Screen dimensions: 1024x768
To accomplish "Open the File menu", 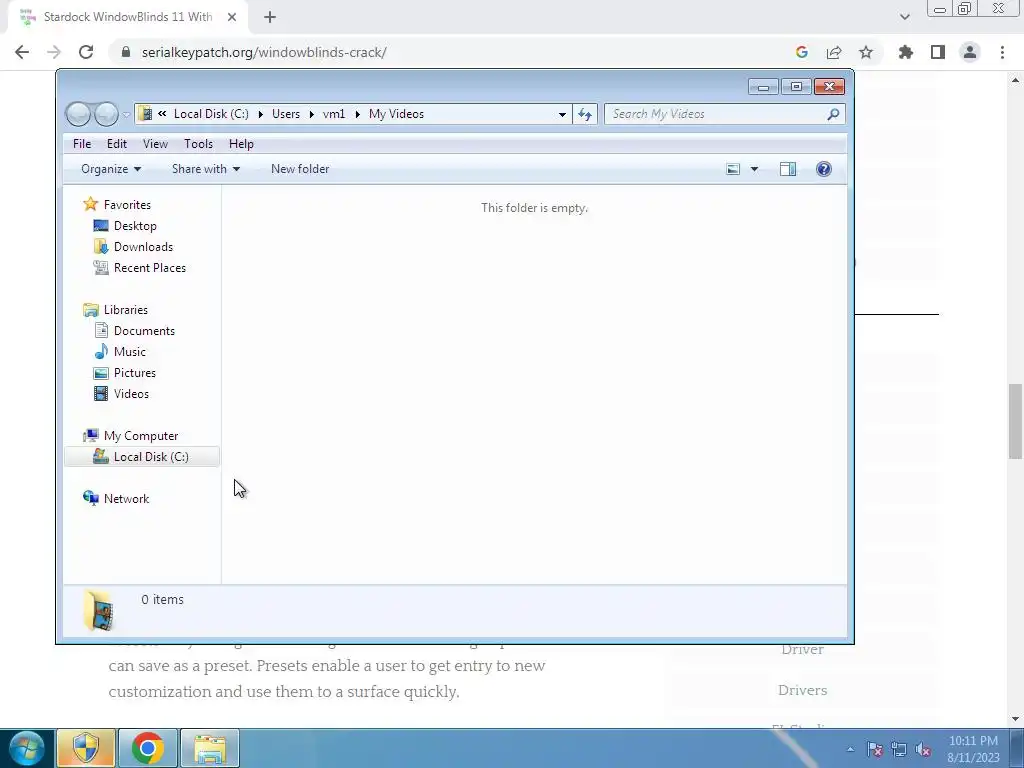I will click(x=82, y=144).
